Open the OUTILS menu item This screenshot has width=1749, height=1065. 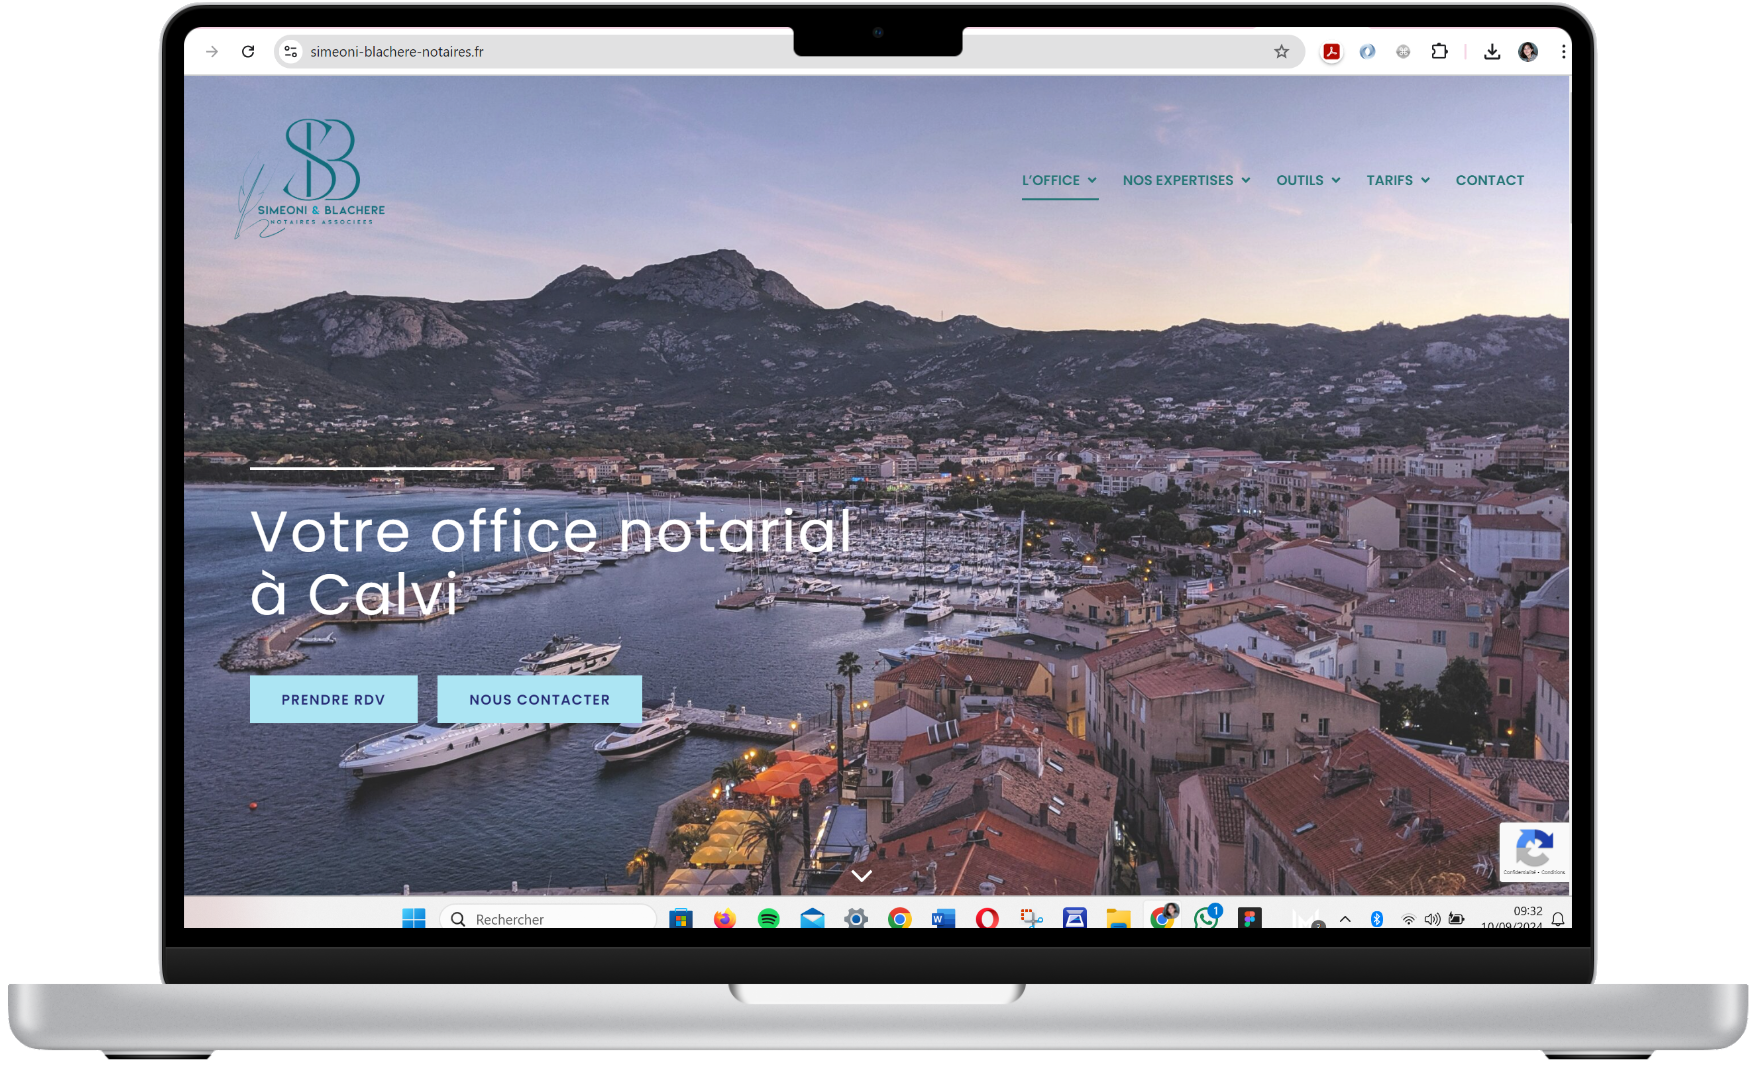click(x=1300, y=180)
